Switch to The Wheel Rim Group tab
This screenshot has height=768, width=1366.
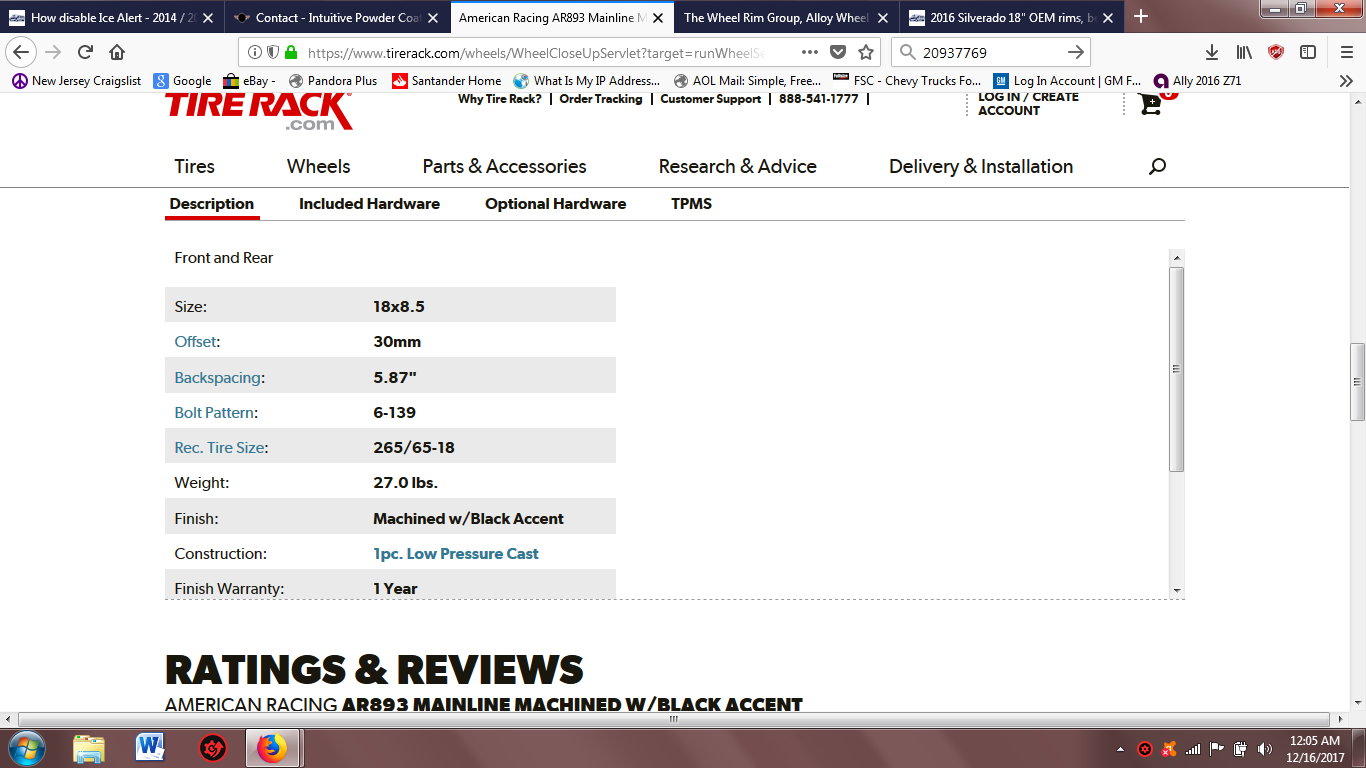click(787, 17)
